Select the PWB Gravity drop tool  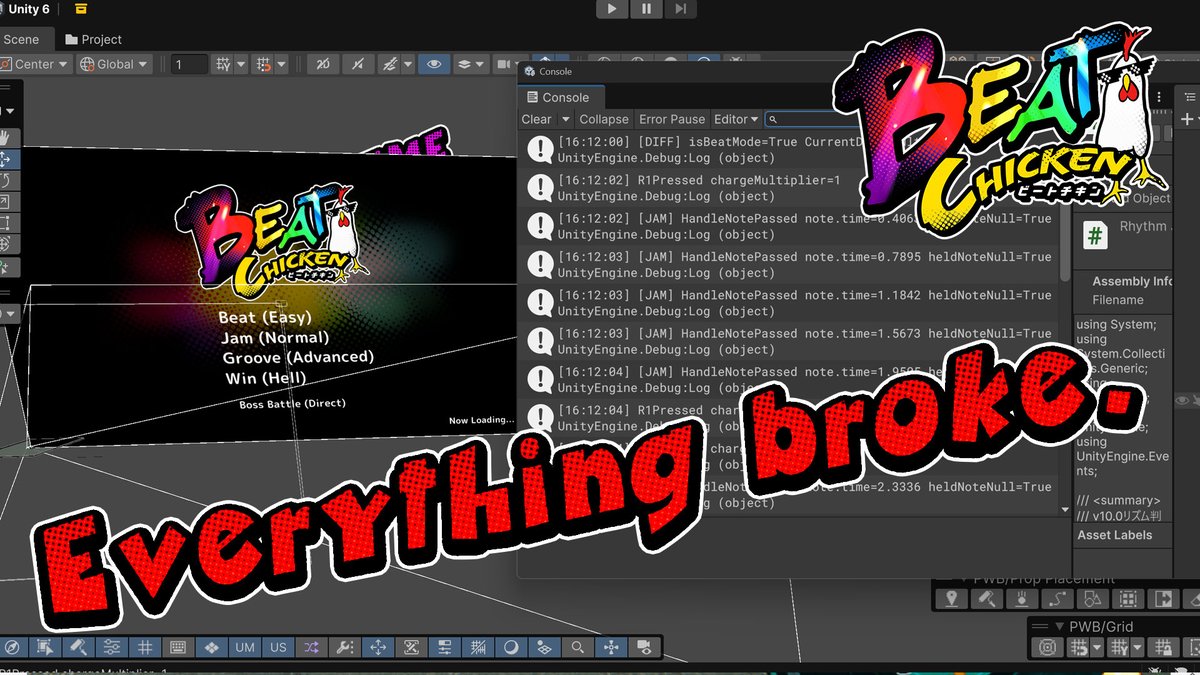(x=1021, y=598)
